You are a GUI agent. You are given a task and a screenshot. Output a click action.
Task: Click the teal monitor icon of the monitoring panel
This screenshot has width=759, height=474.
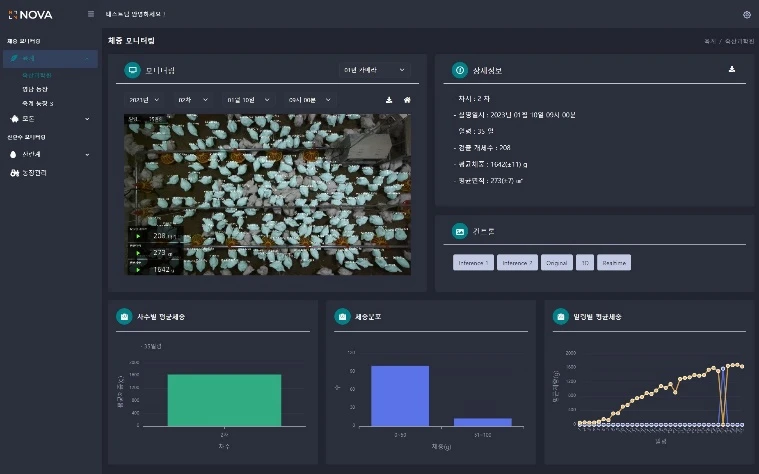tap(132, 70)
